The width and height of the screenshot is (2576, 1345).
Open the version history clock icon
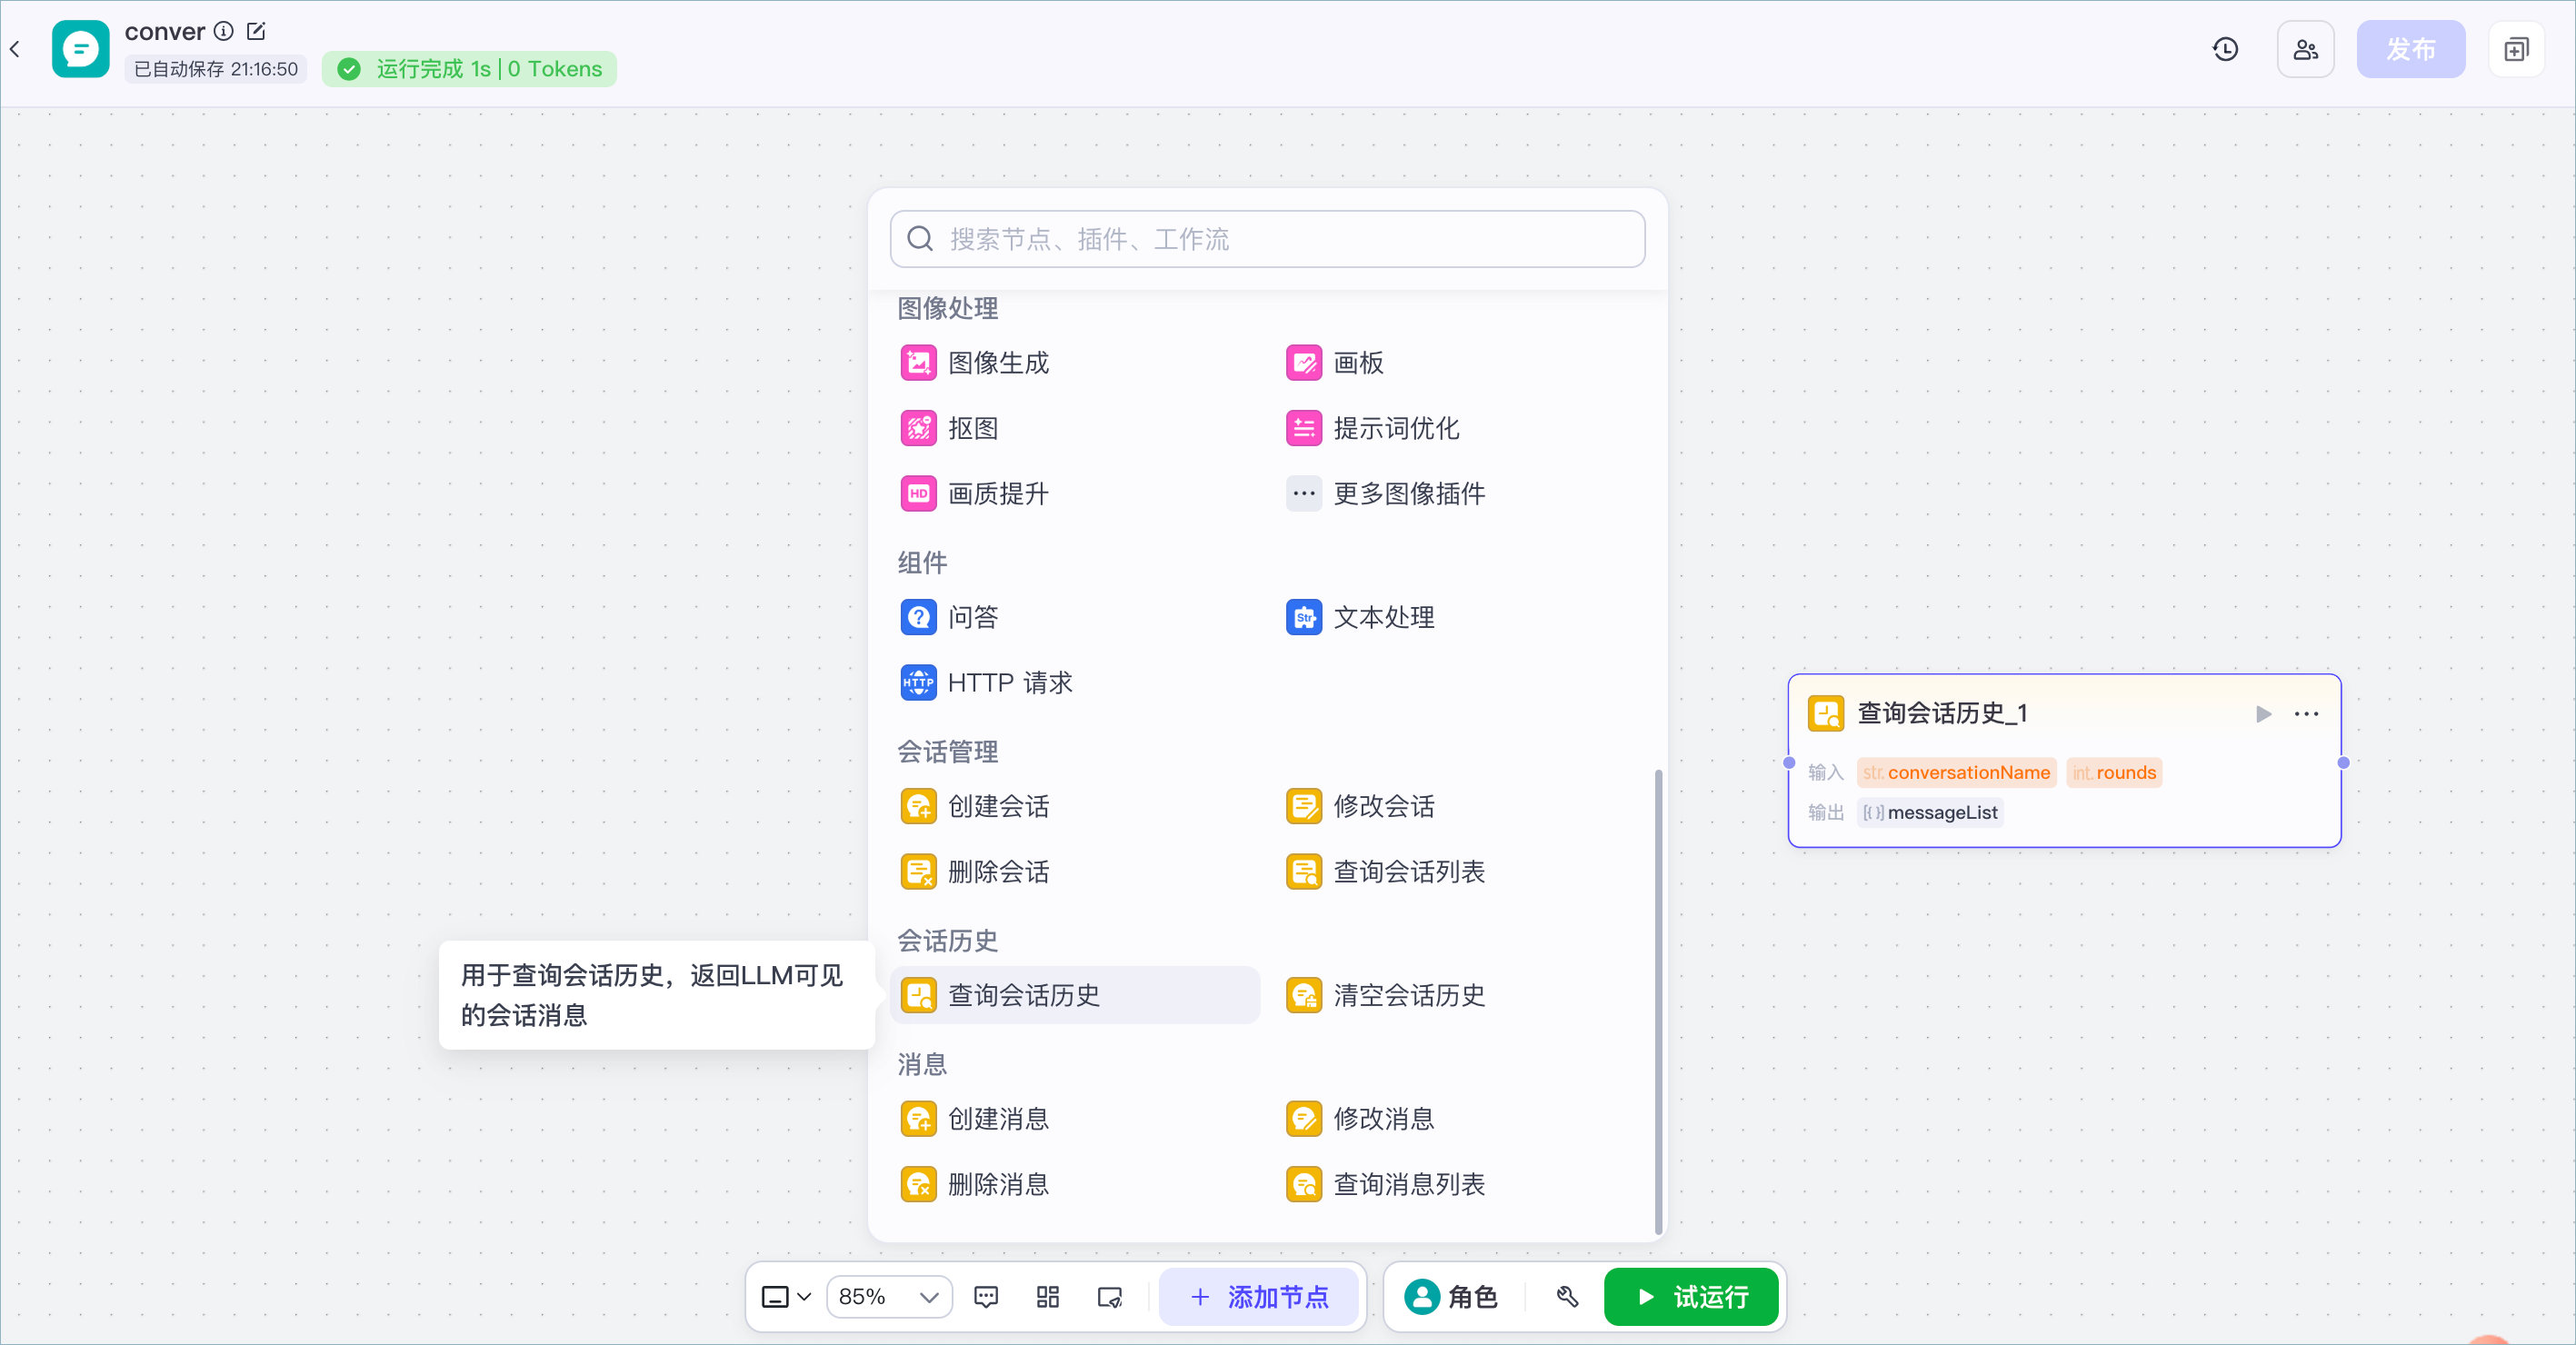(x=2225, y=49)
